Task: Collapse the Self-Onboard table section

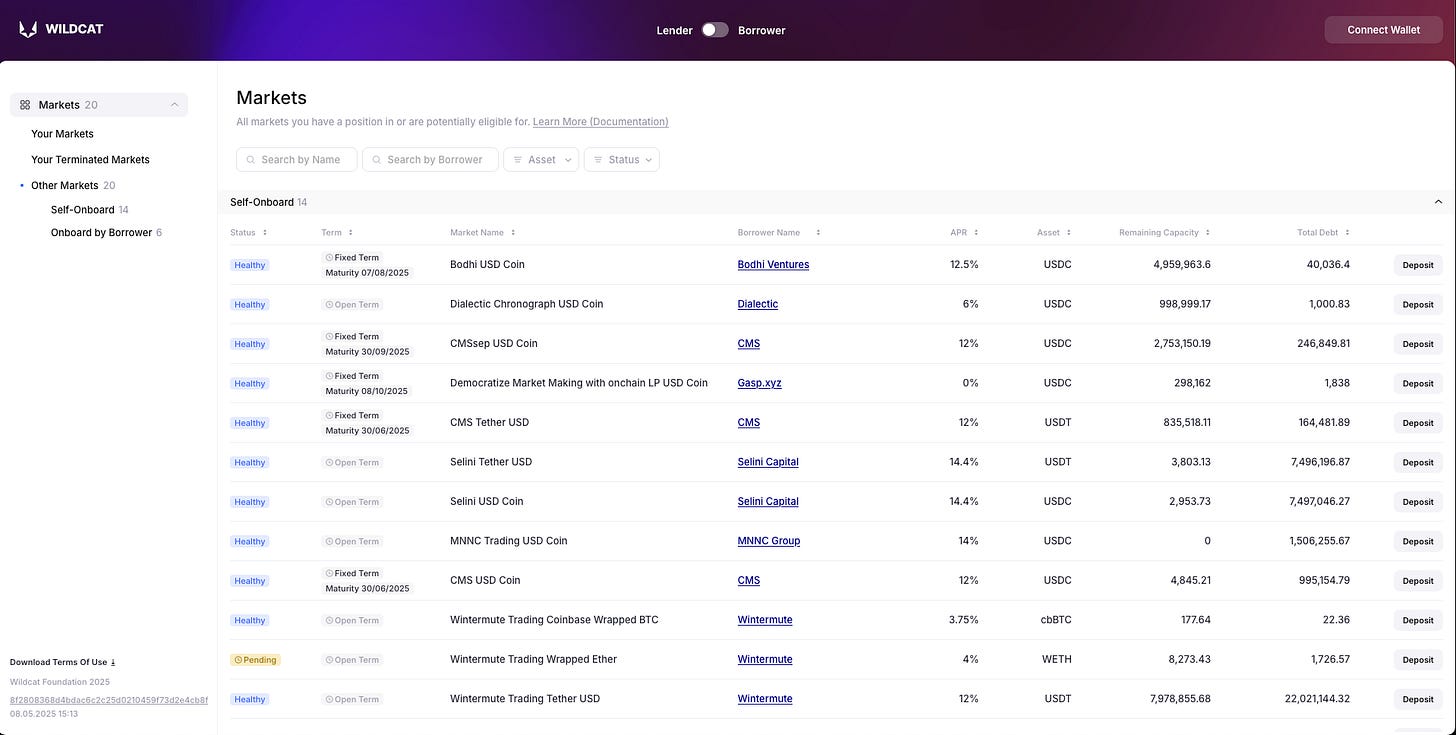Action: (x=1438, y=202)
